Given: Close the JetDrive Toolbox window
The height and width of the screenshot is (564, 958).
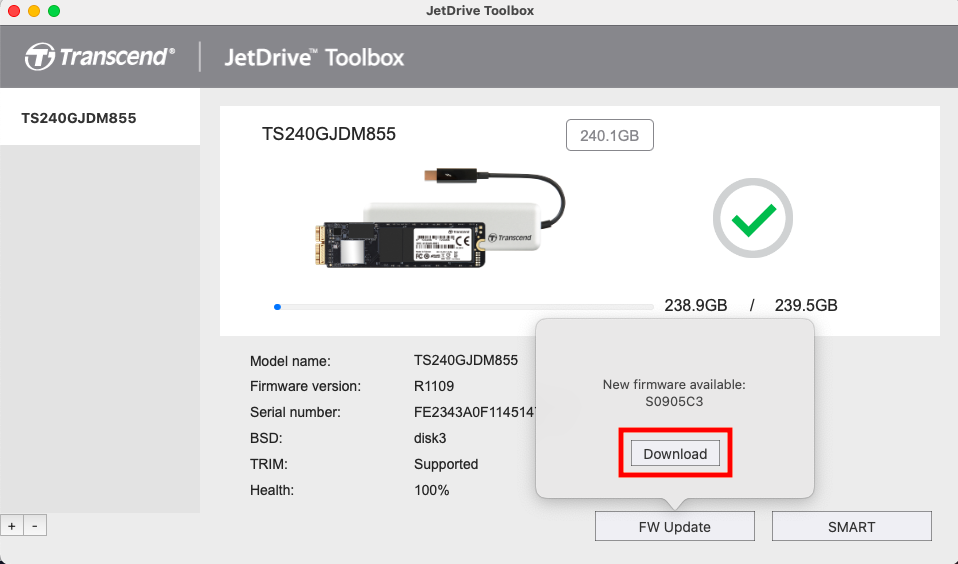Looking at the screenshot, I should pyautogui.click(x=13, y=11).
